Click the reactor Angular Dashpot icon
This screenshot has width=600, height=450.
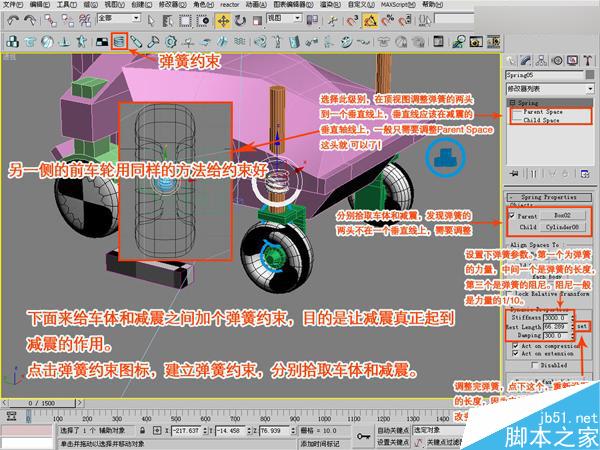tap(153, 41)
